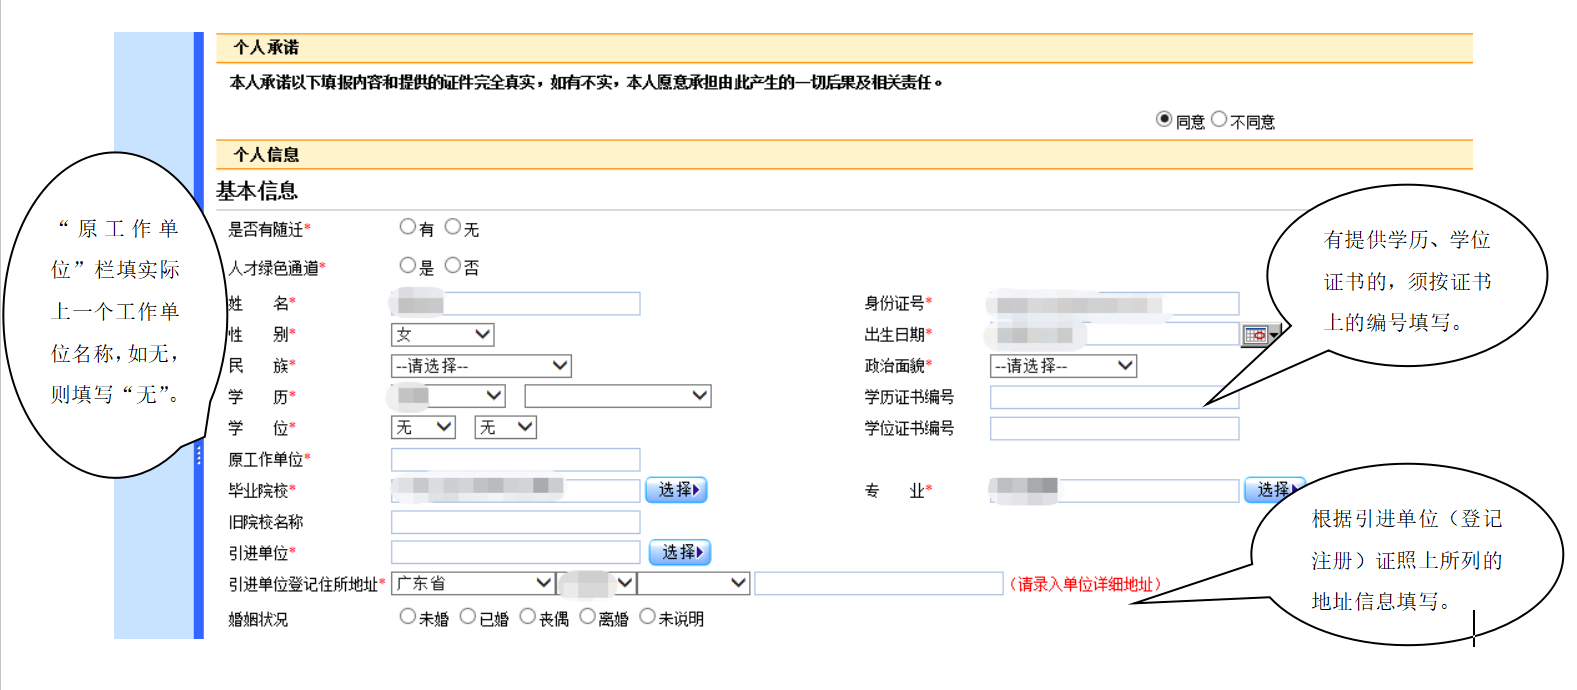1577x690 pixels.
Task: Choose 无 for 是否有随迁
Action: pyautogui.click(x=453, y=227)
